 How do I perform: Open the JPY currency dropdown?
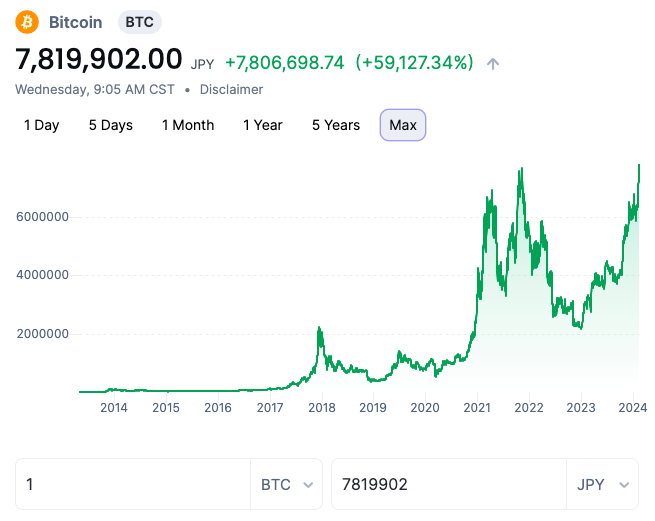point(602,485)
